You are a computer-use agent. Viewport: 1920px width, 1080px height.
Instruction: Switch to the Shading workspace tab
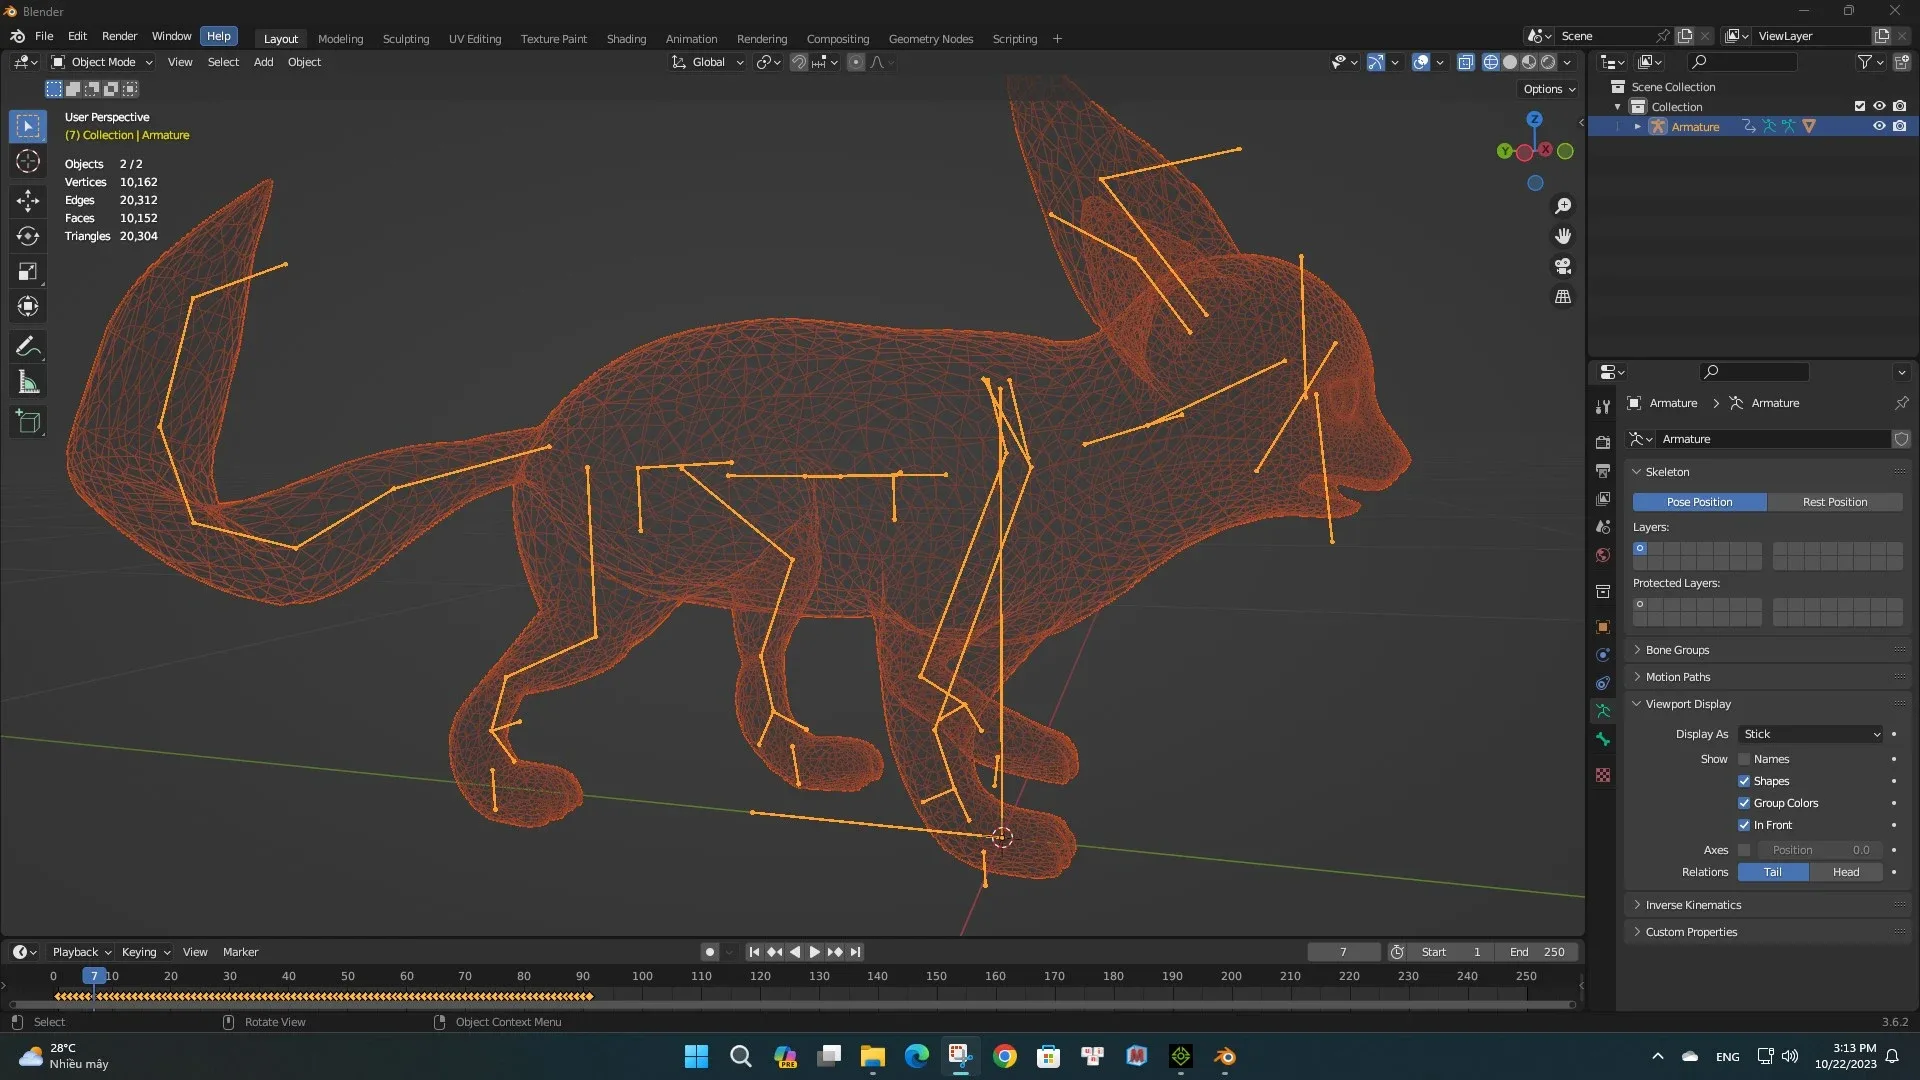pos(626,38)
